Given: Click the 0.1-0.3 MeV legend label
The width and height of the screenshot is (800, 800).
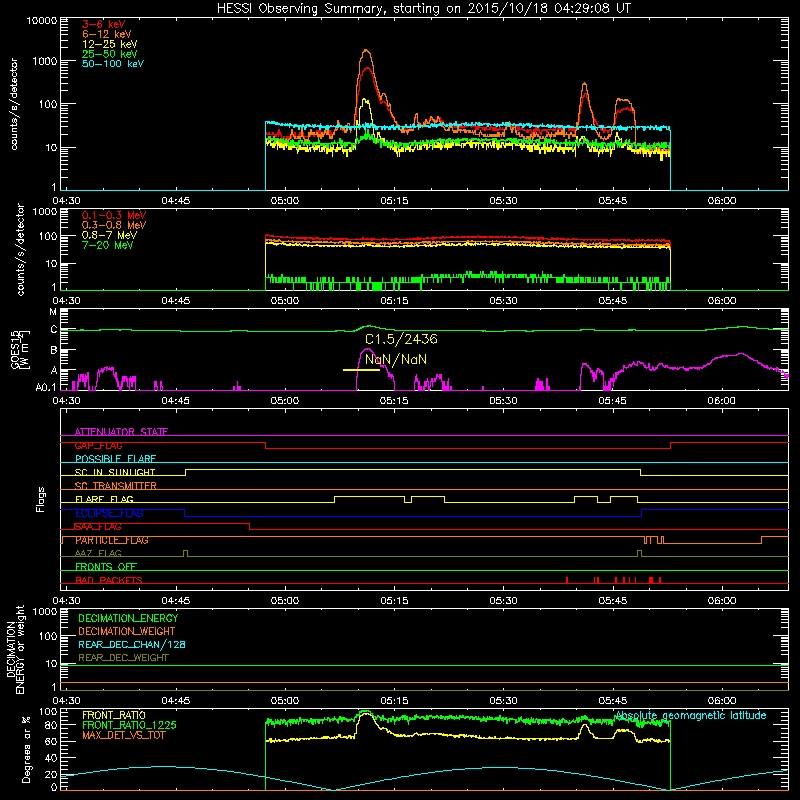Looking at the screenshot, I should coord(114,215).
